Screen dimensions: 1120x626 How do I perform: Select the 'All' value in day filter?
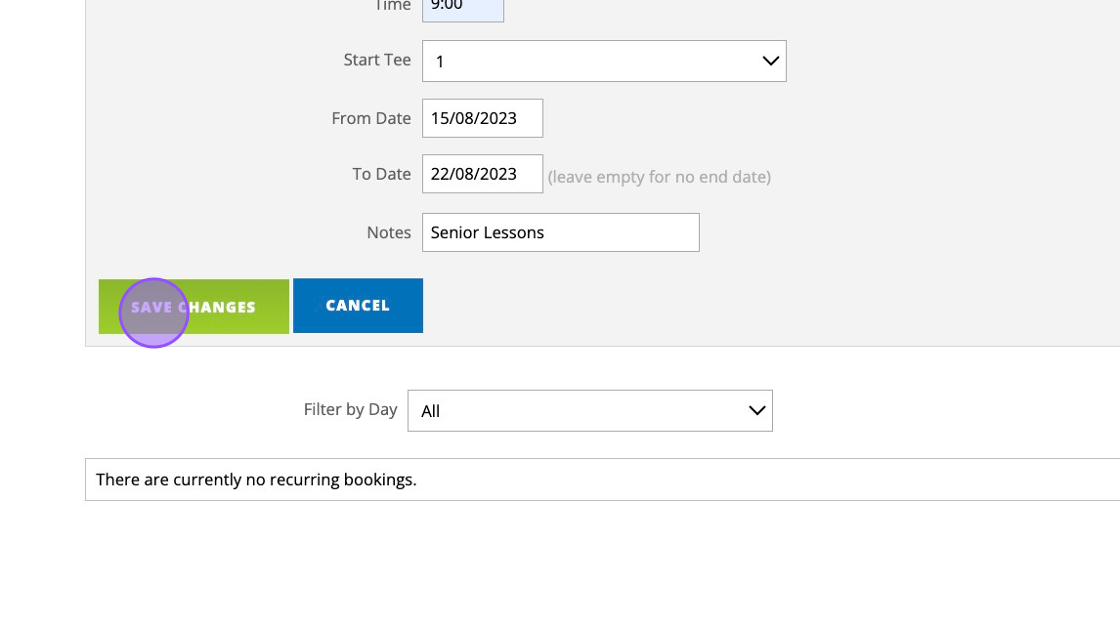(431, 411)
